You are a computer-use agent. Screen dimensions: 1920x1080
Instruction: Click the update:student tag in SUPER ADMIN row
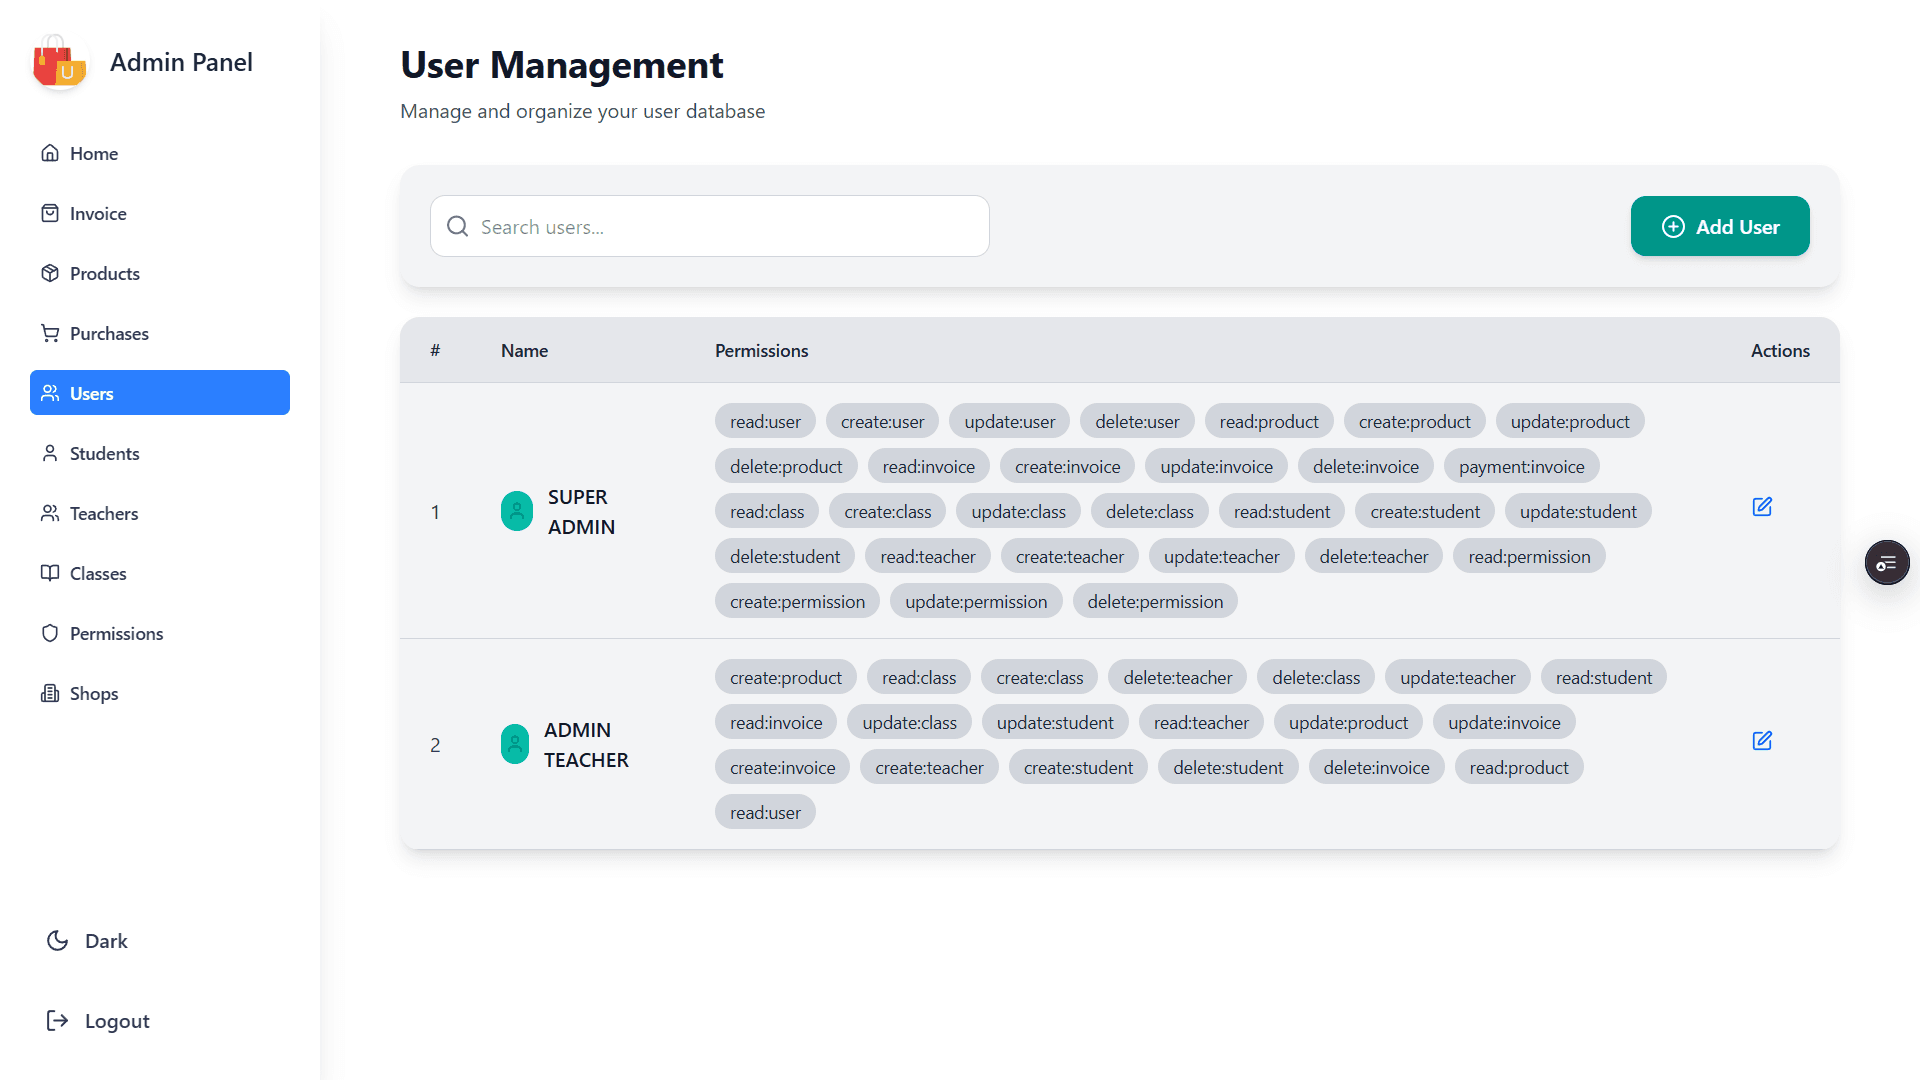1578,511
